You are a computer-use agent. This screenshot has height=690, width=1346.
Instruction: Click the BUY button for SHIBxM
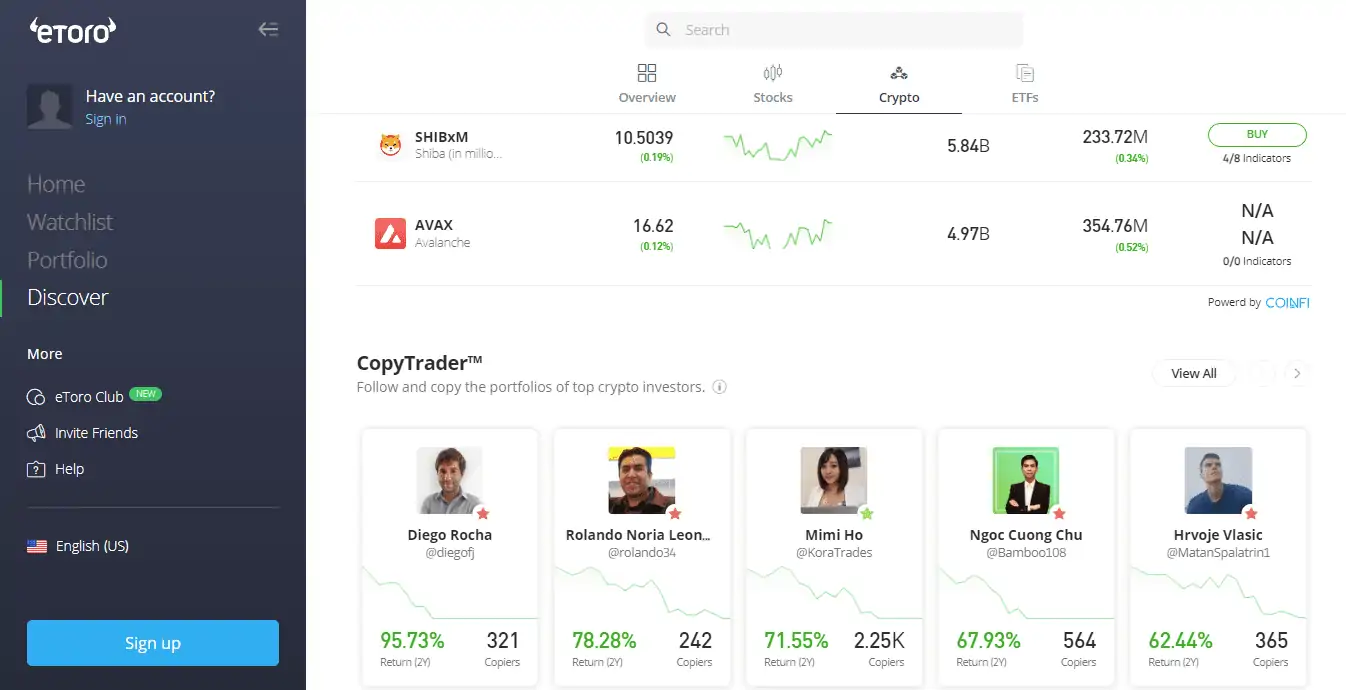[1257, 135]
